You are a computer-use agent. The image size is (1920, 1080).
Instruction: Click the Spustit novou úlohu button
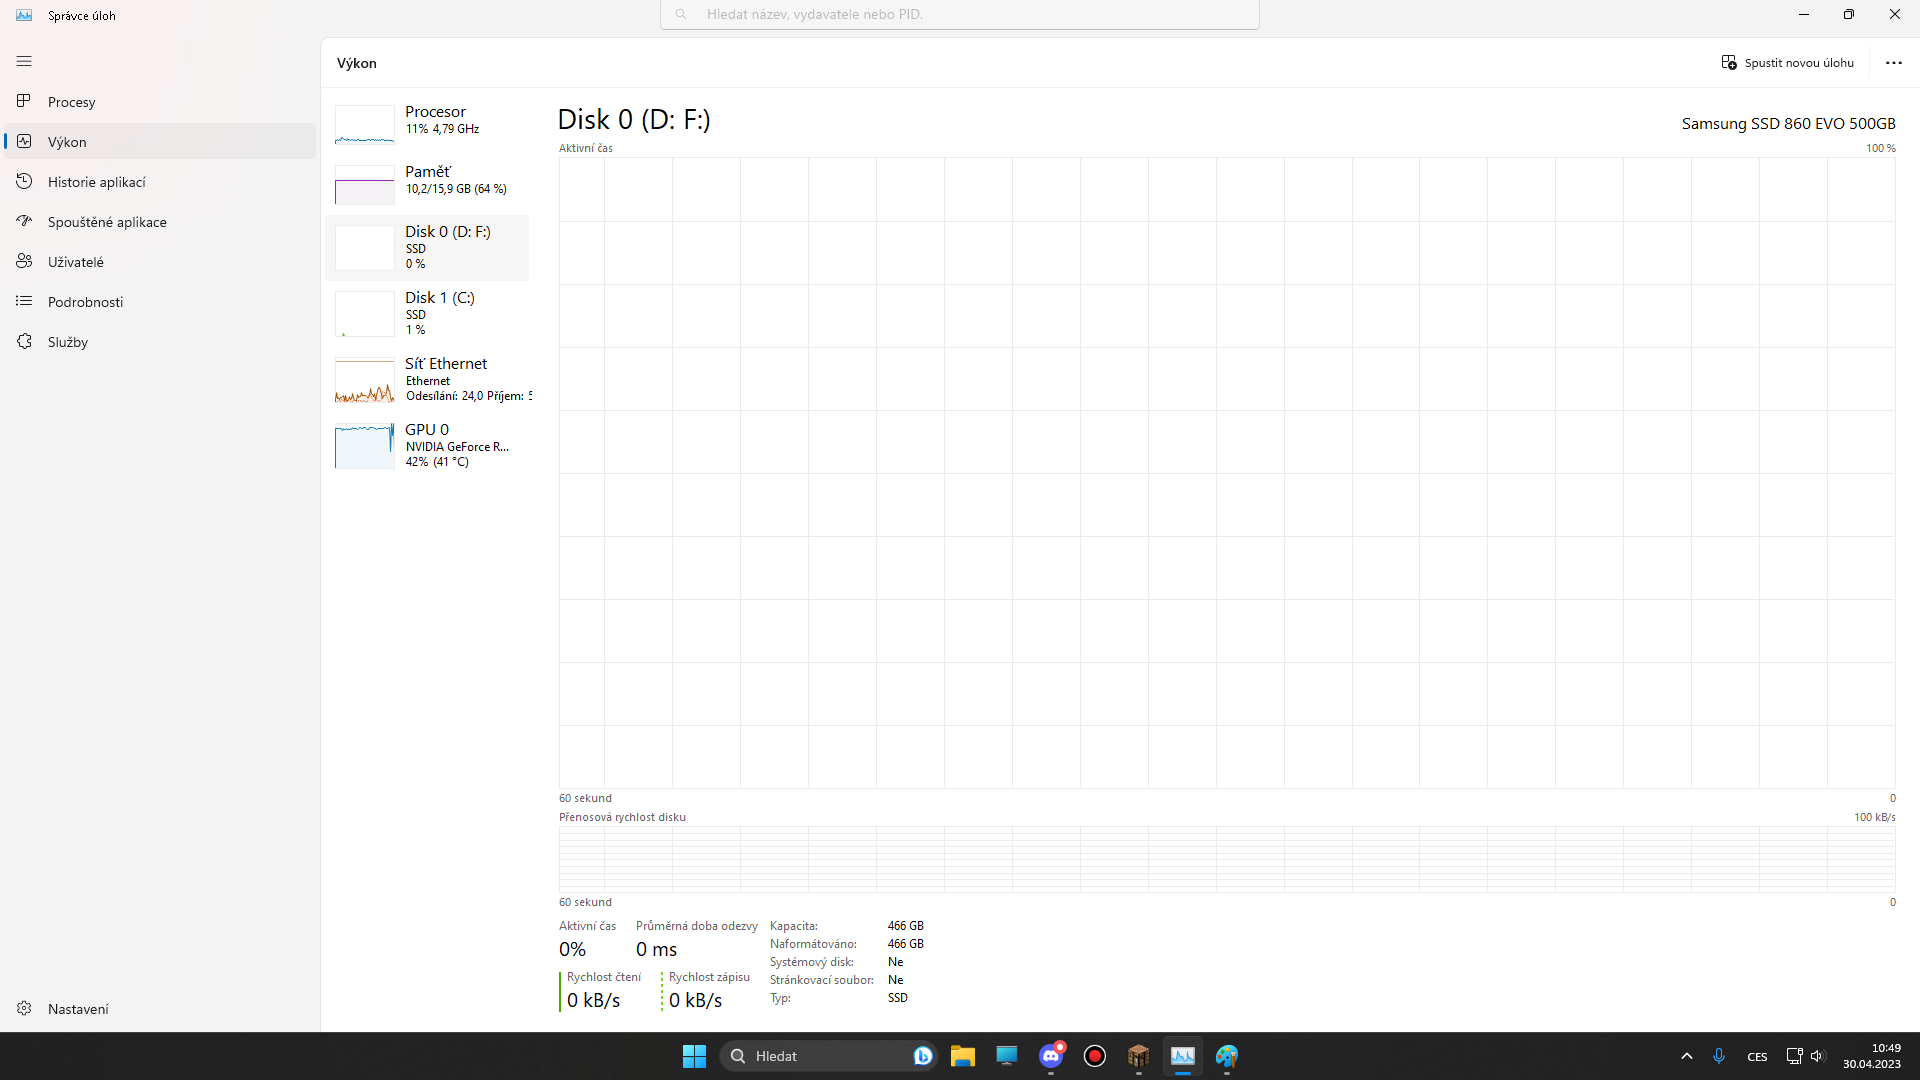tap(1787, 62)
